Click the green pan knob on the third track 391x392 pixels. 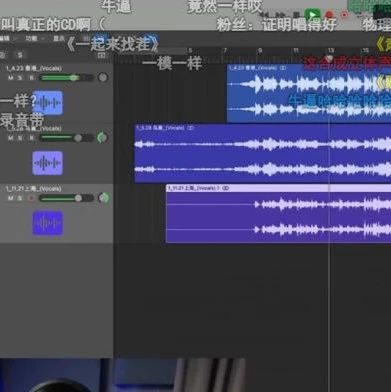(x=104, y=198)
